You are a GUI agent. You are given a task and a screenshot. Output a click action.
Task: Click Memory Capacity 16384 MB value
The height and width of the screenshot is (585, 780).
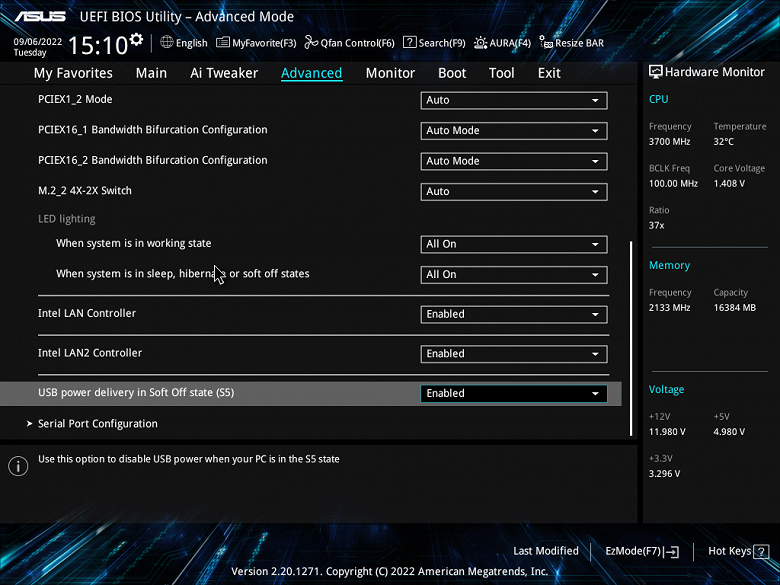735,308
